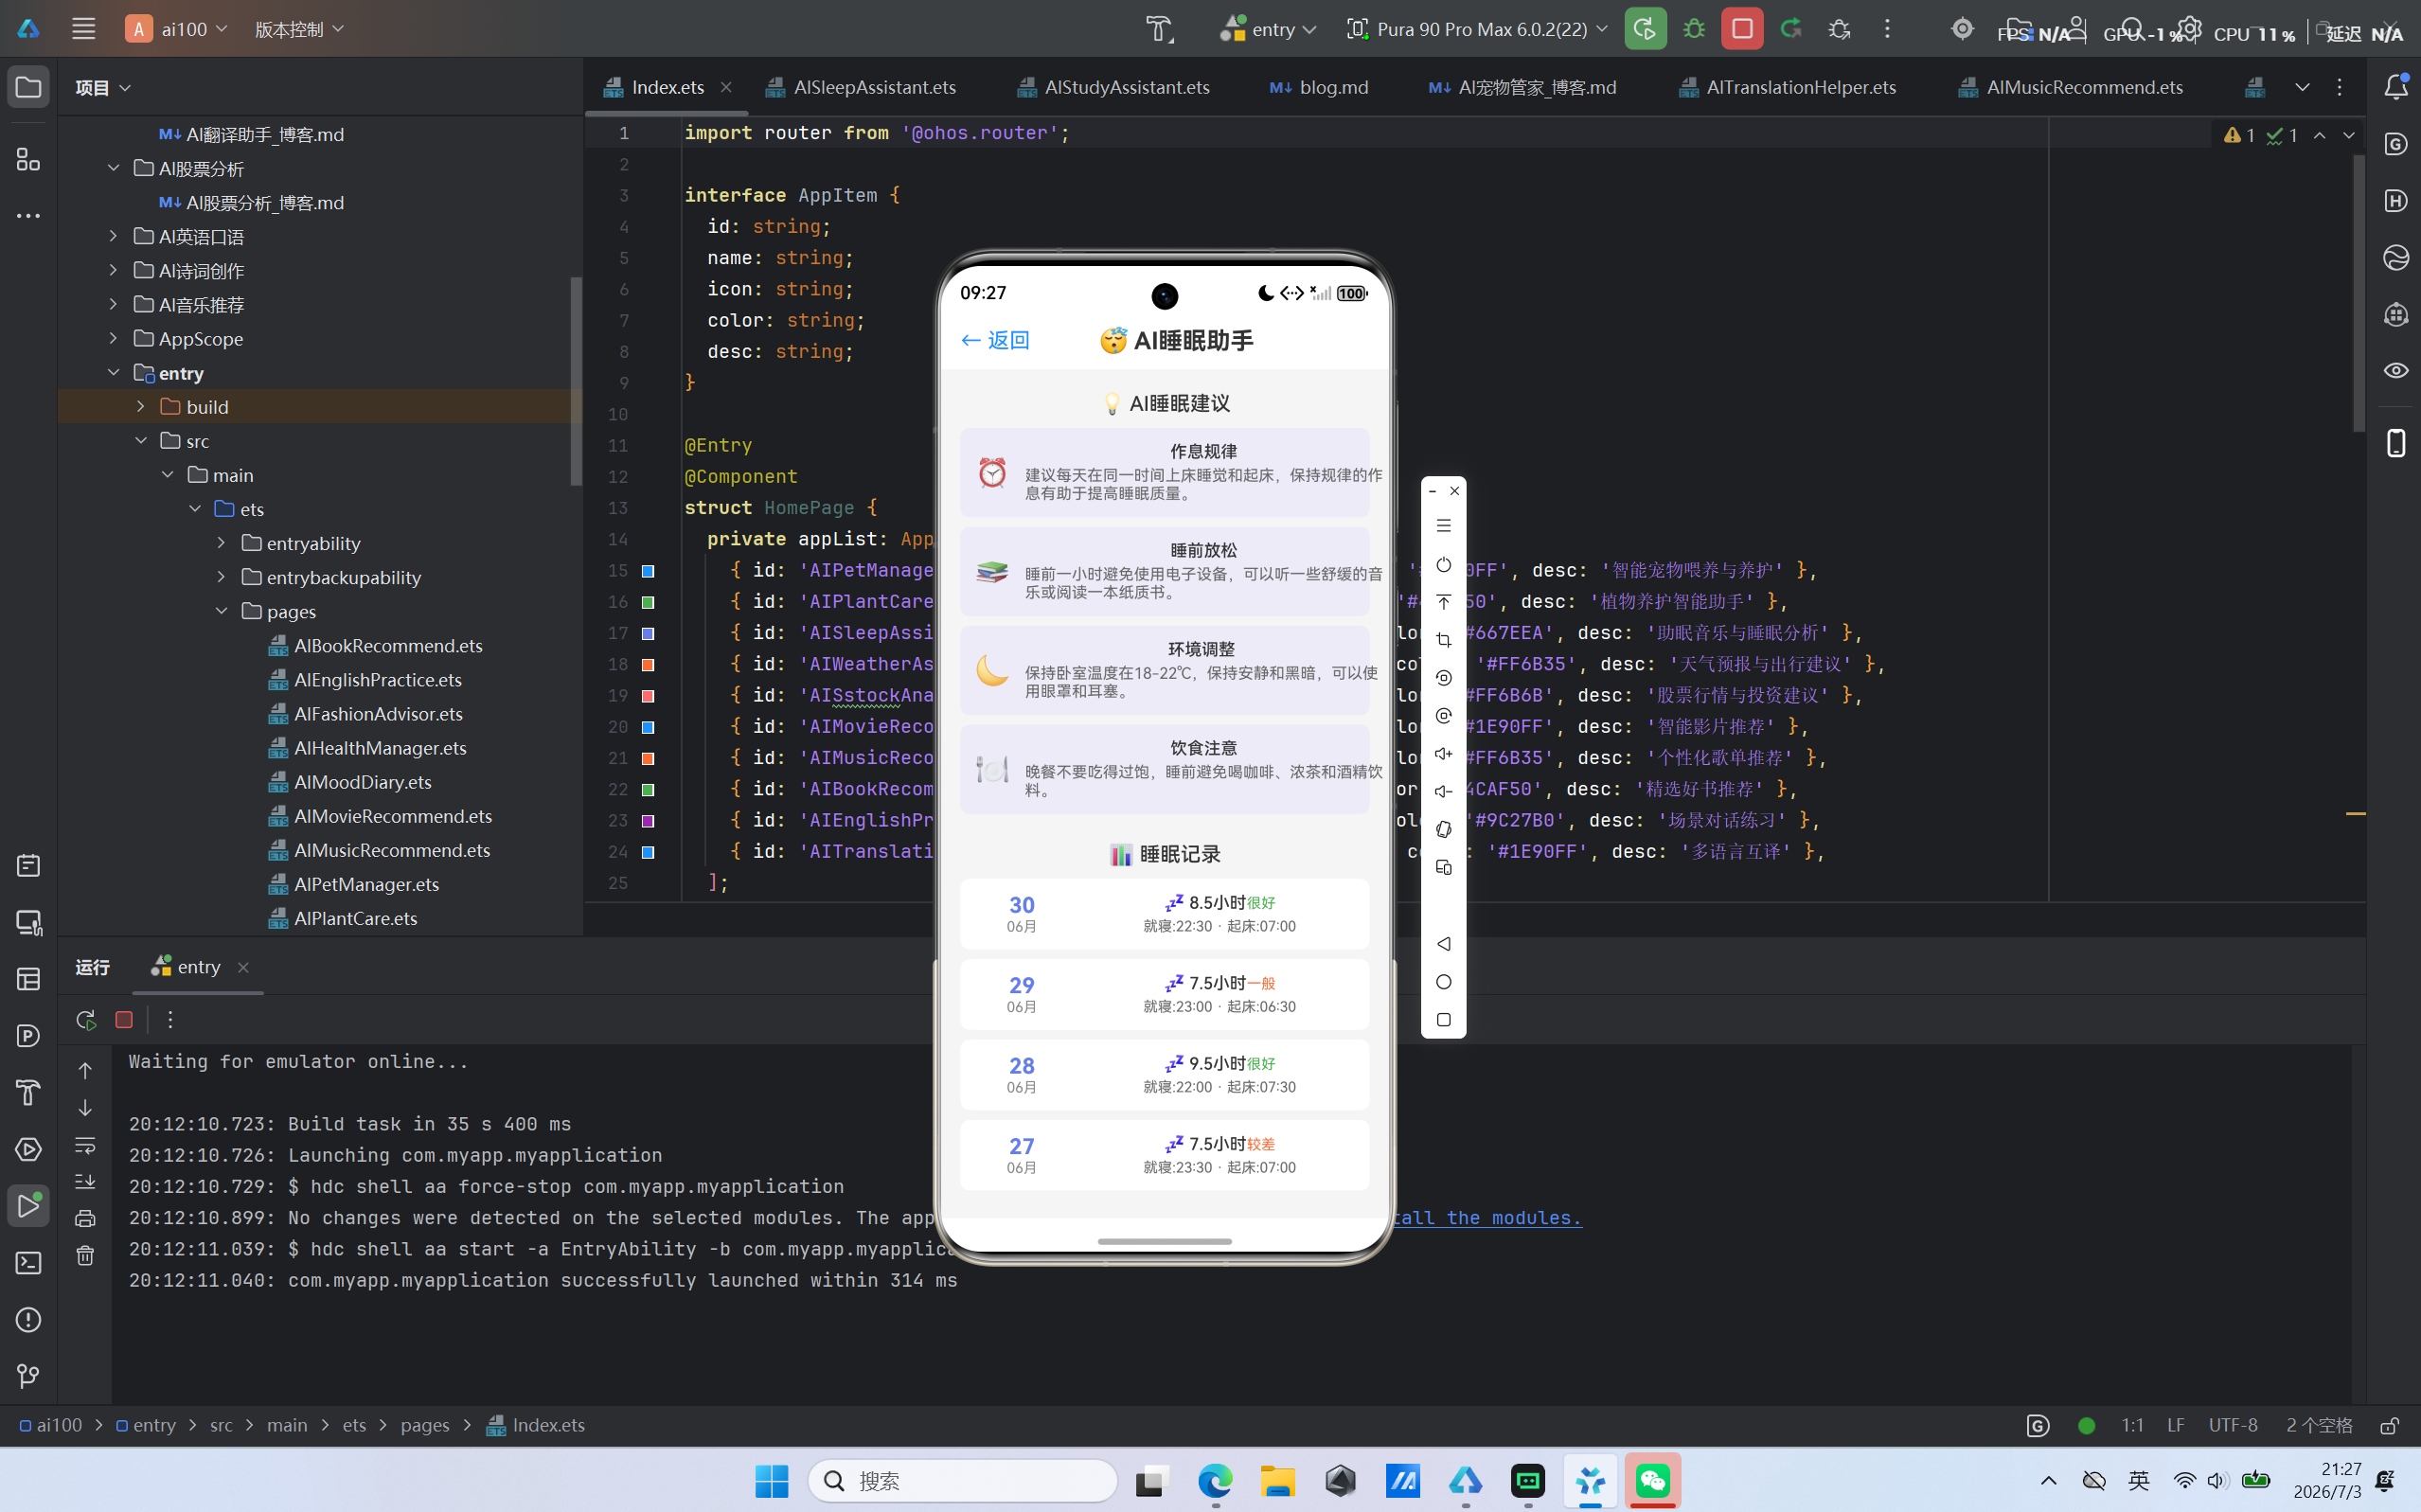Open the Notifications bell icon
The height and width of the screenshot is (1512, 2421).
[2396, 87]
